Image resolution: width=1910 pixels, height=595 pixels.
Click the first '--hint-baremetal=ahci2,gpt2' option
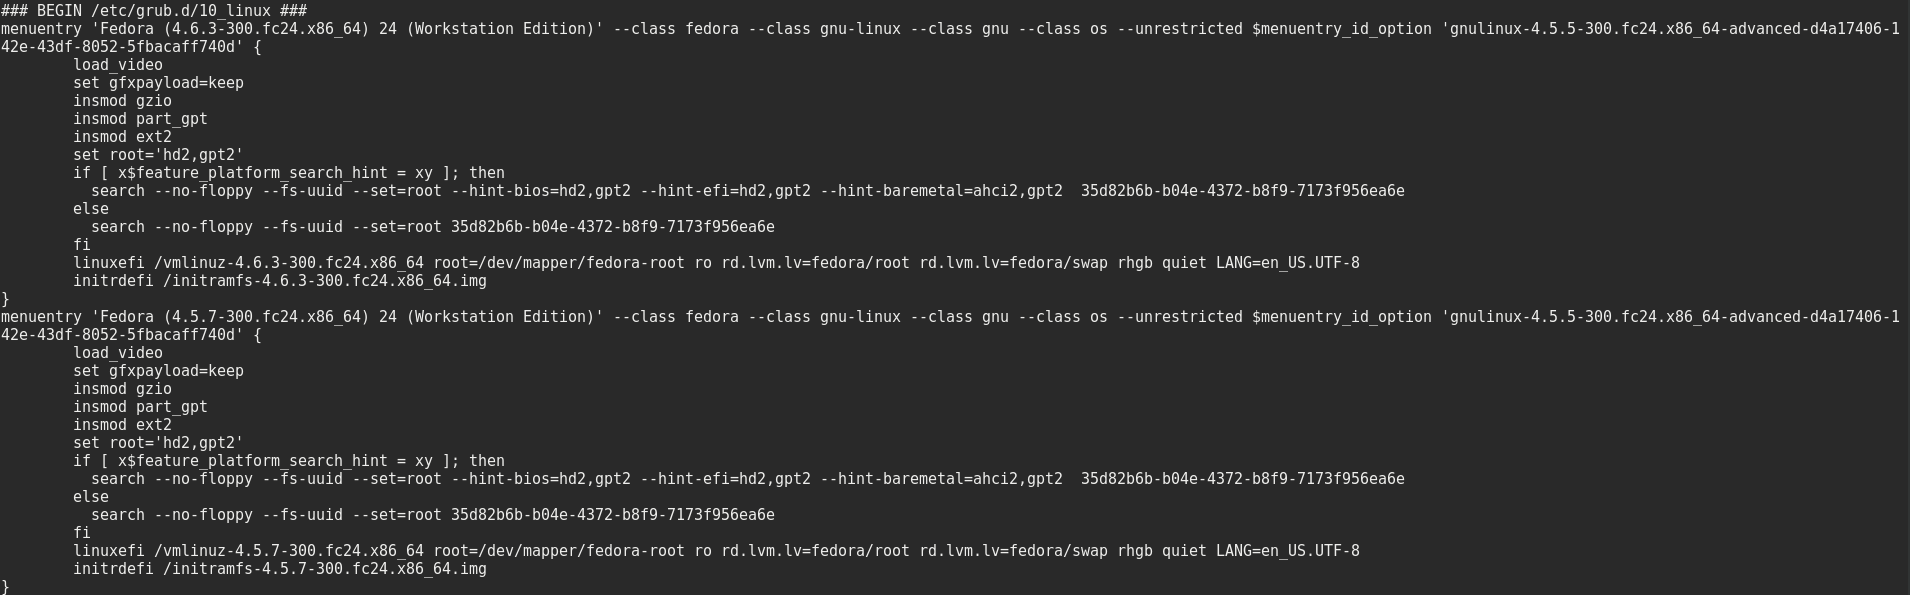(941, 191)
